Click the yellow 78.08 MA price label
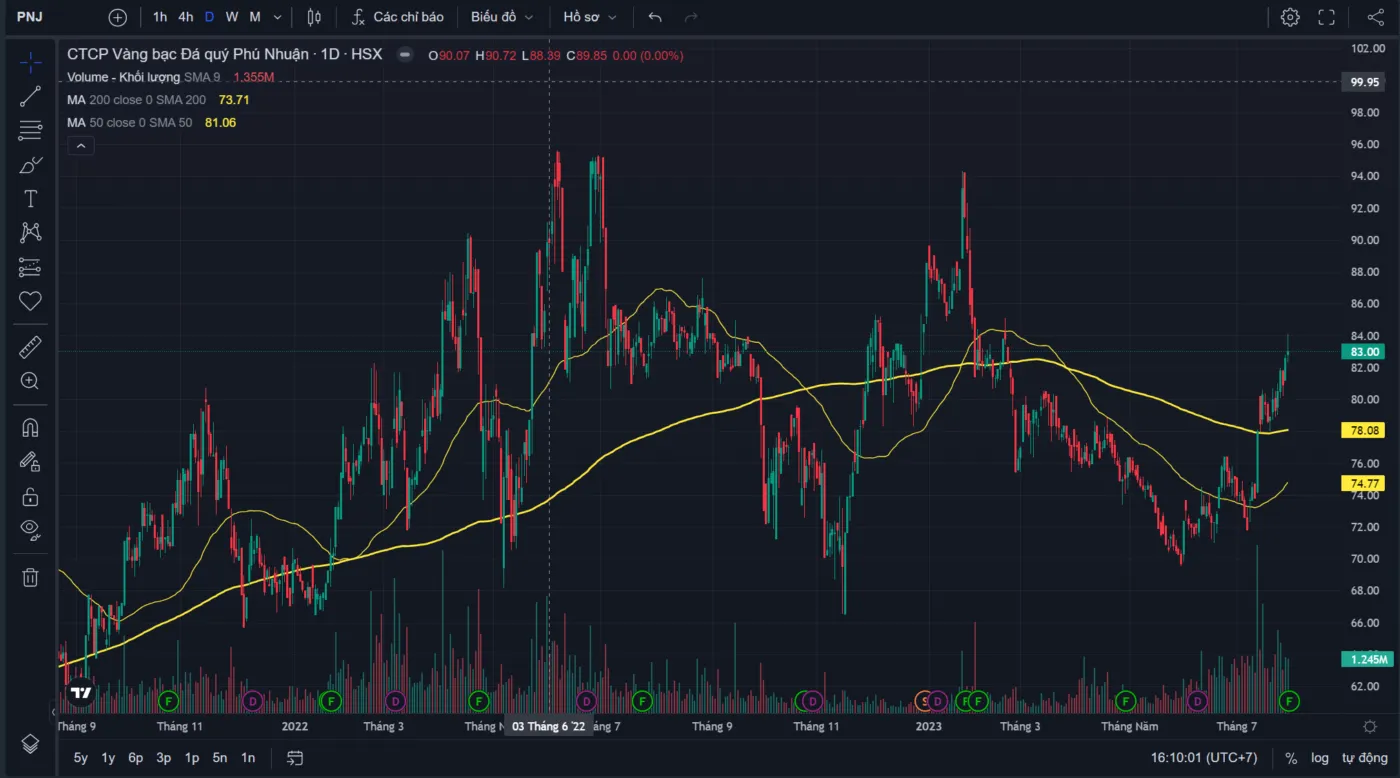Image resolution: width=1400 pixels, height=778 pixels. pyautogui.click(x=1366, y=430)
